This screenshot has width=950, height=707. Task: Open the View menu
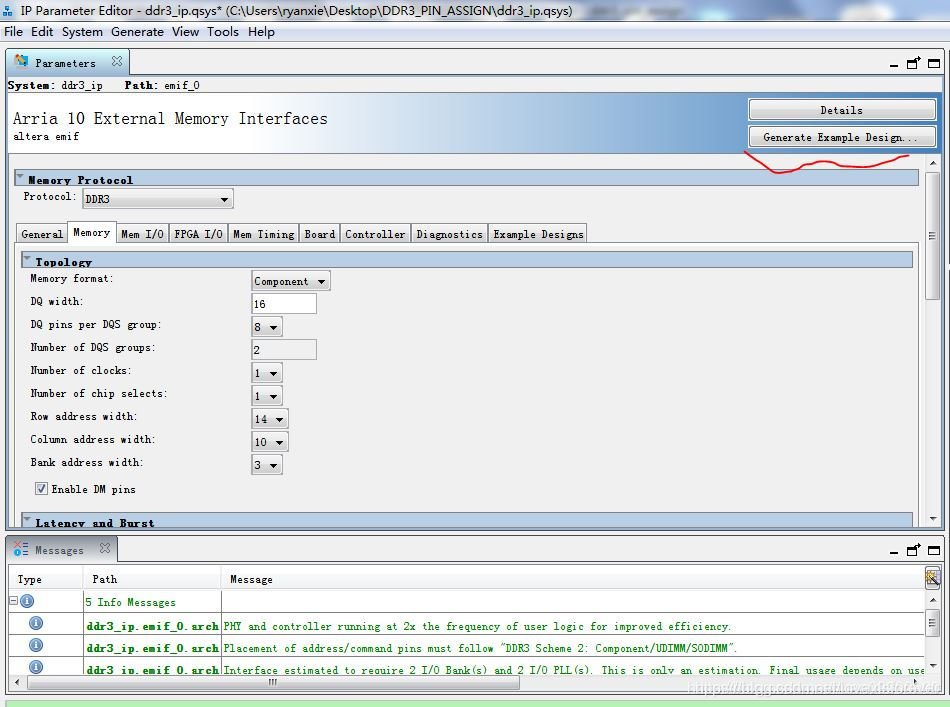tap(185, 32)
